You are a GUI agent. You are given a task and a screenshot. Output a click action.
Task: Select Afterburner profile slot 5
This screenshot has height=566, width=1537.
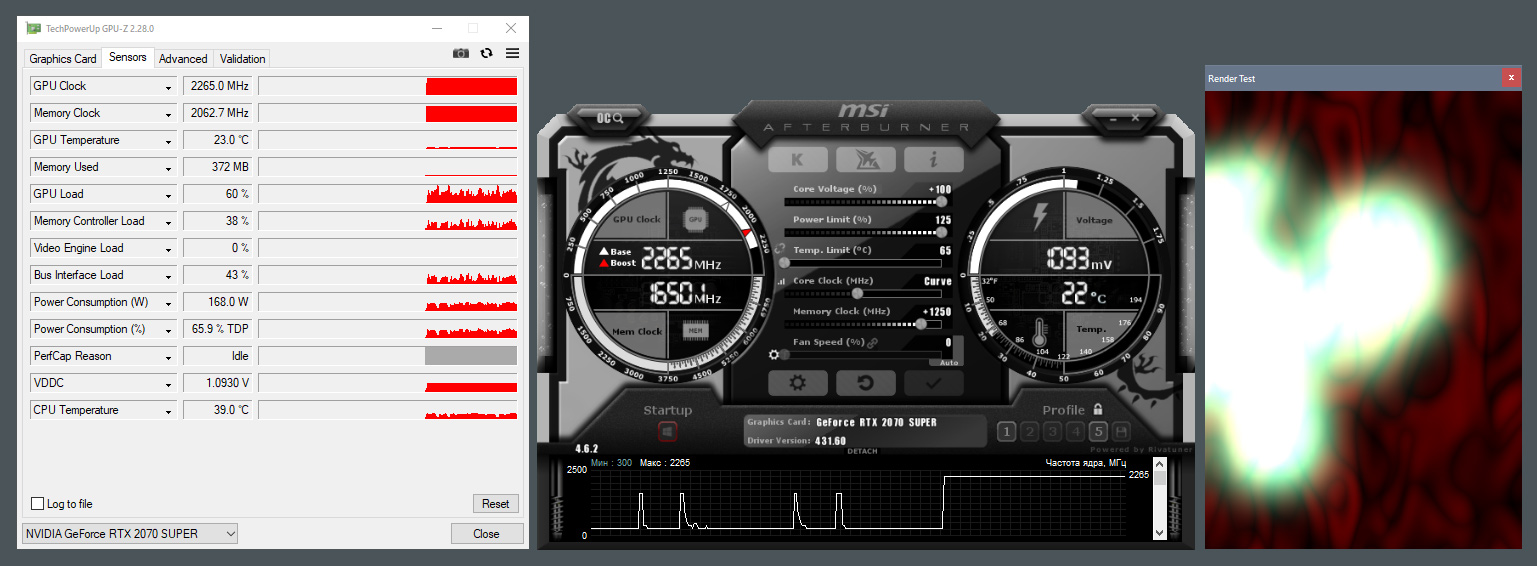pyautogui.click(x=1098, y=432)
